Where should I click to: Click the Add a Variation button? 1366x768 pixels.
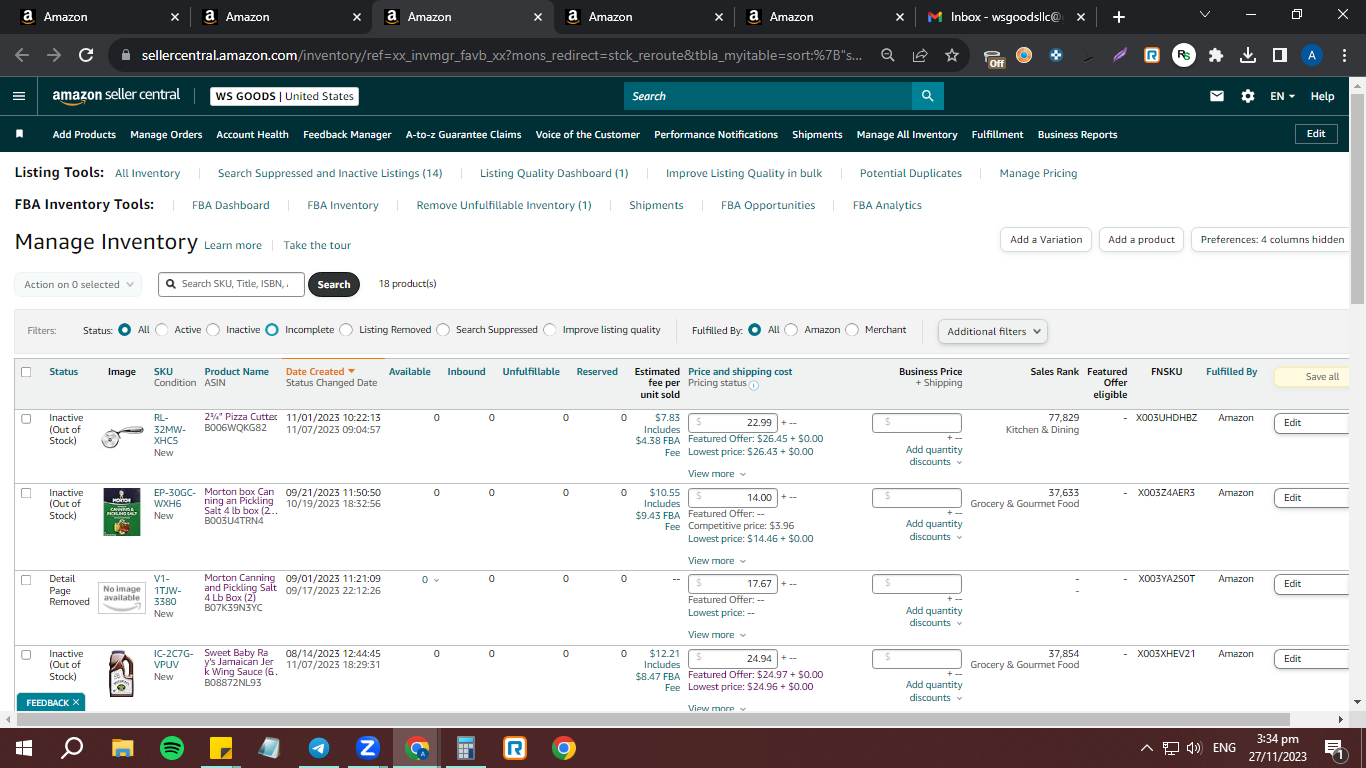1046,240
